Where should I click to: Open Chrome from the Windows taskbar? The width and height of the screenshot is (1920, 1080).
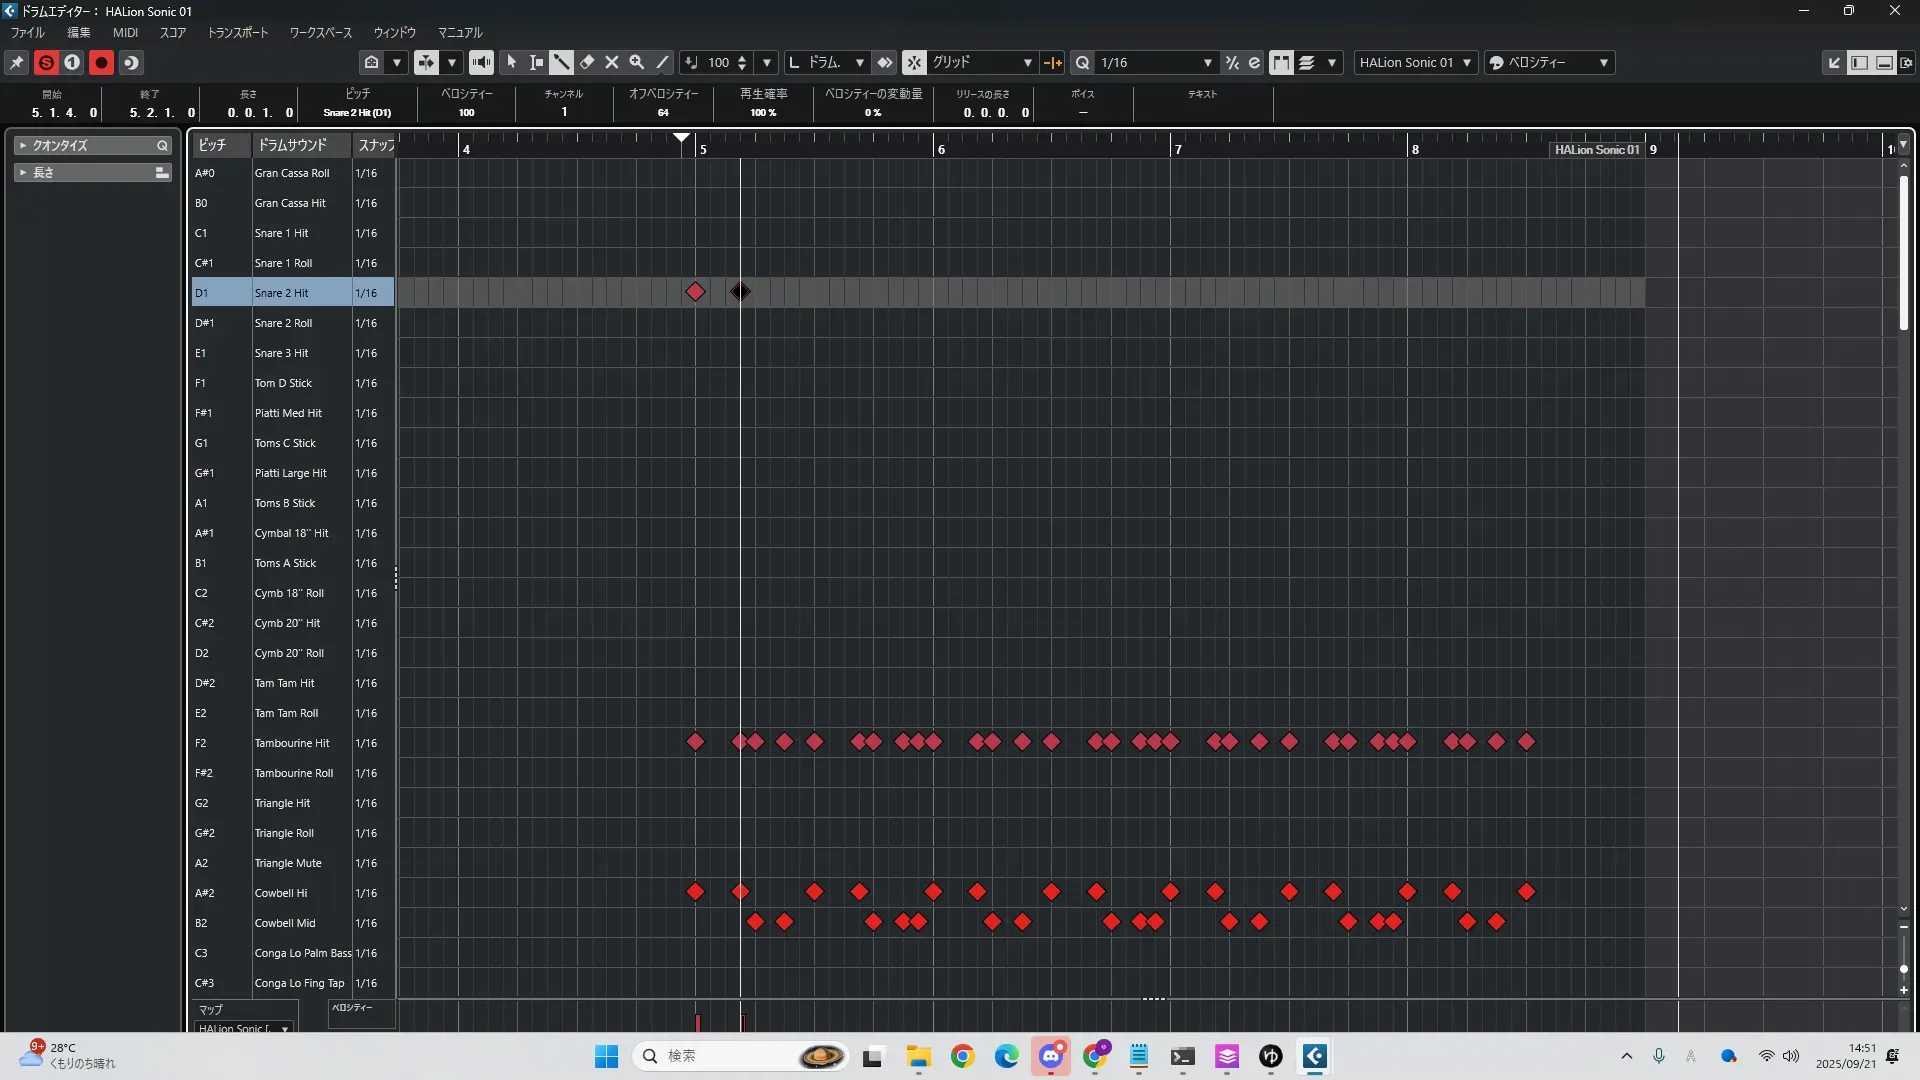(x=962, y=1056)
